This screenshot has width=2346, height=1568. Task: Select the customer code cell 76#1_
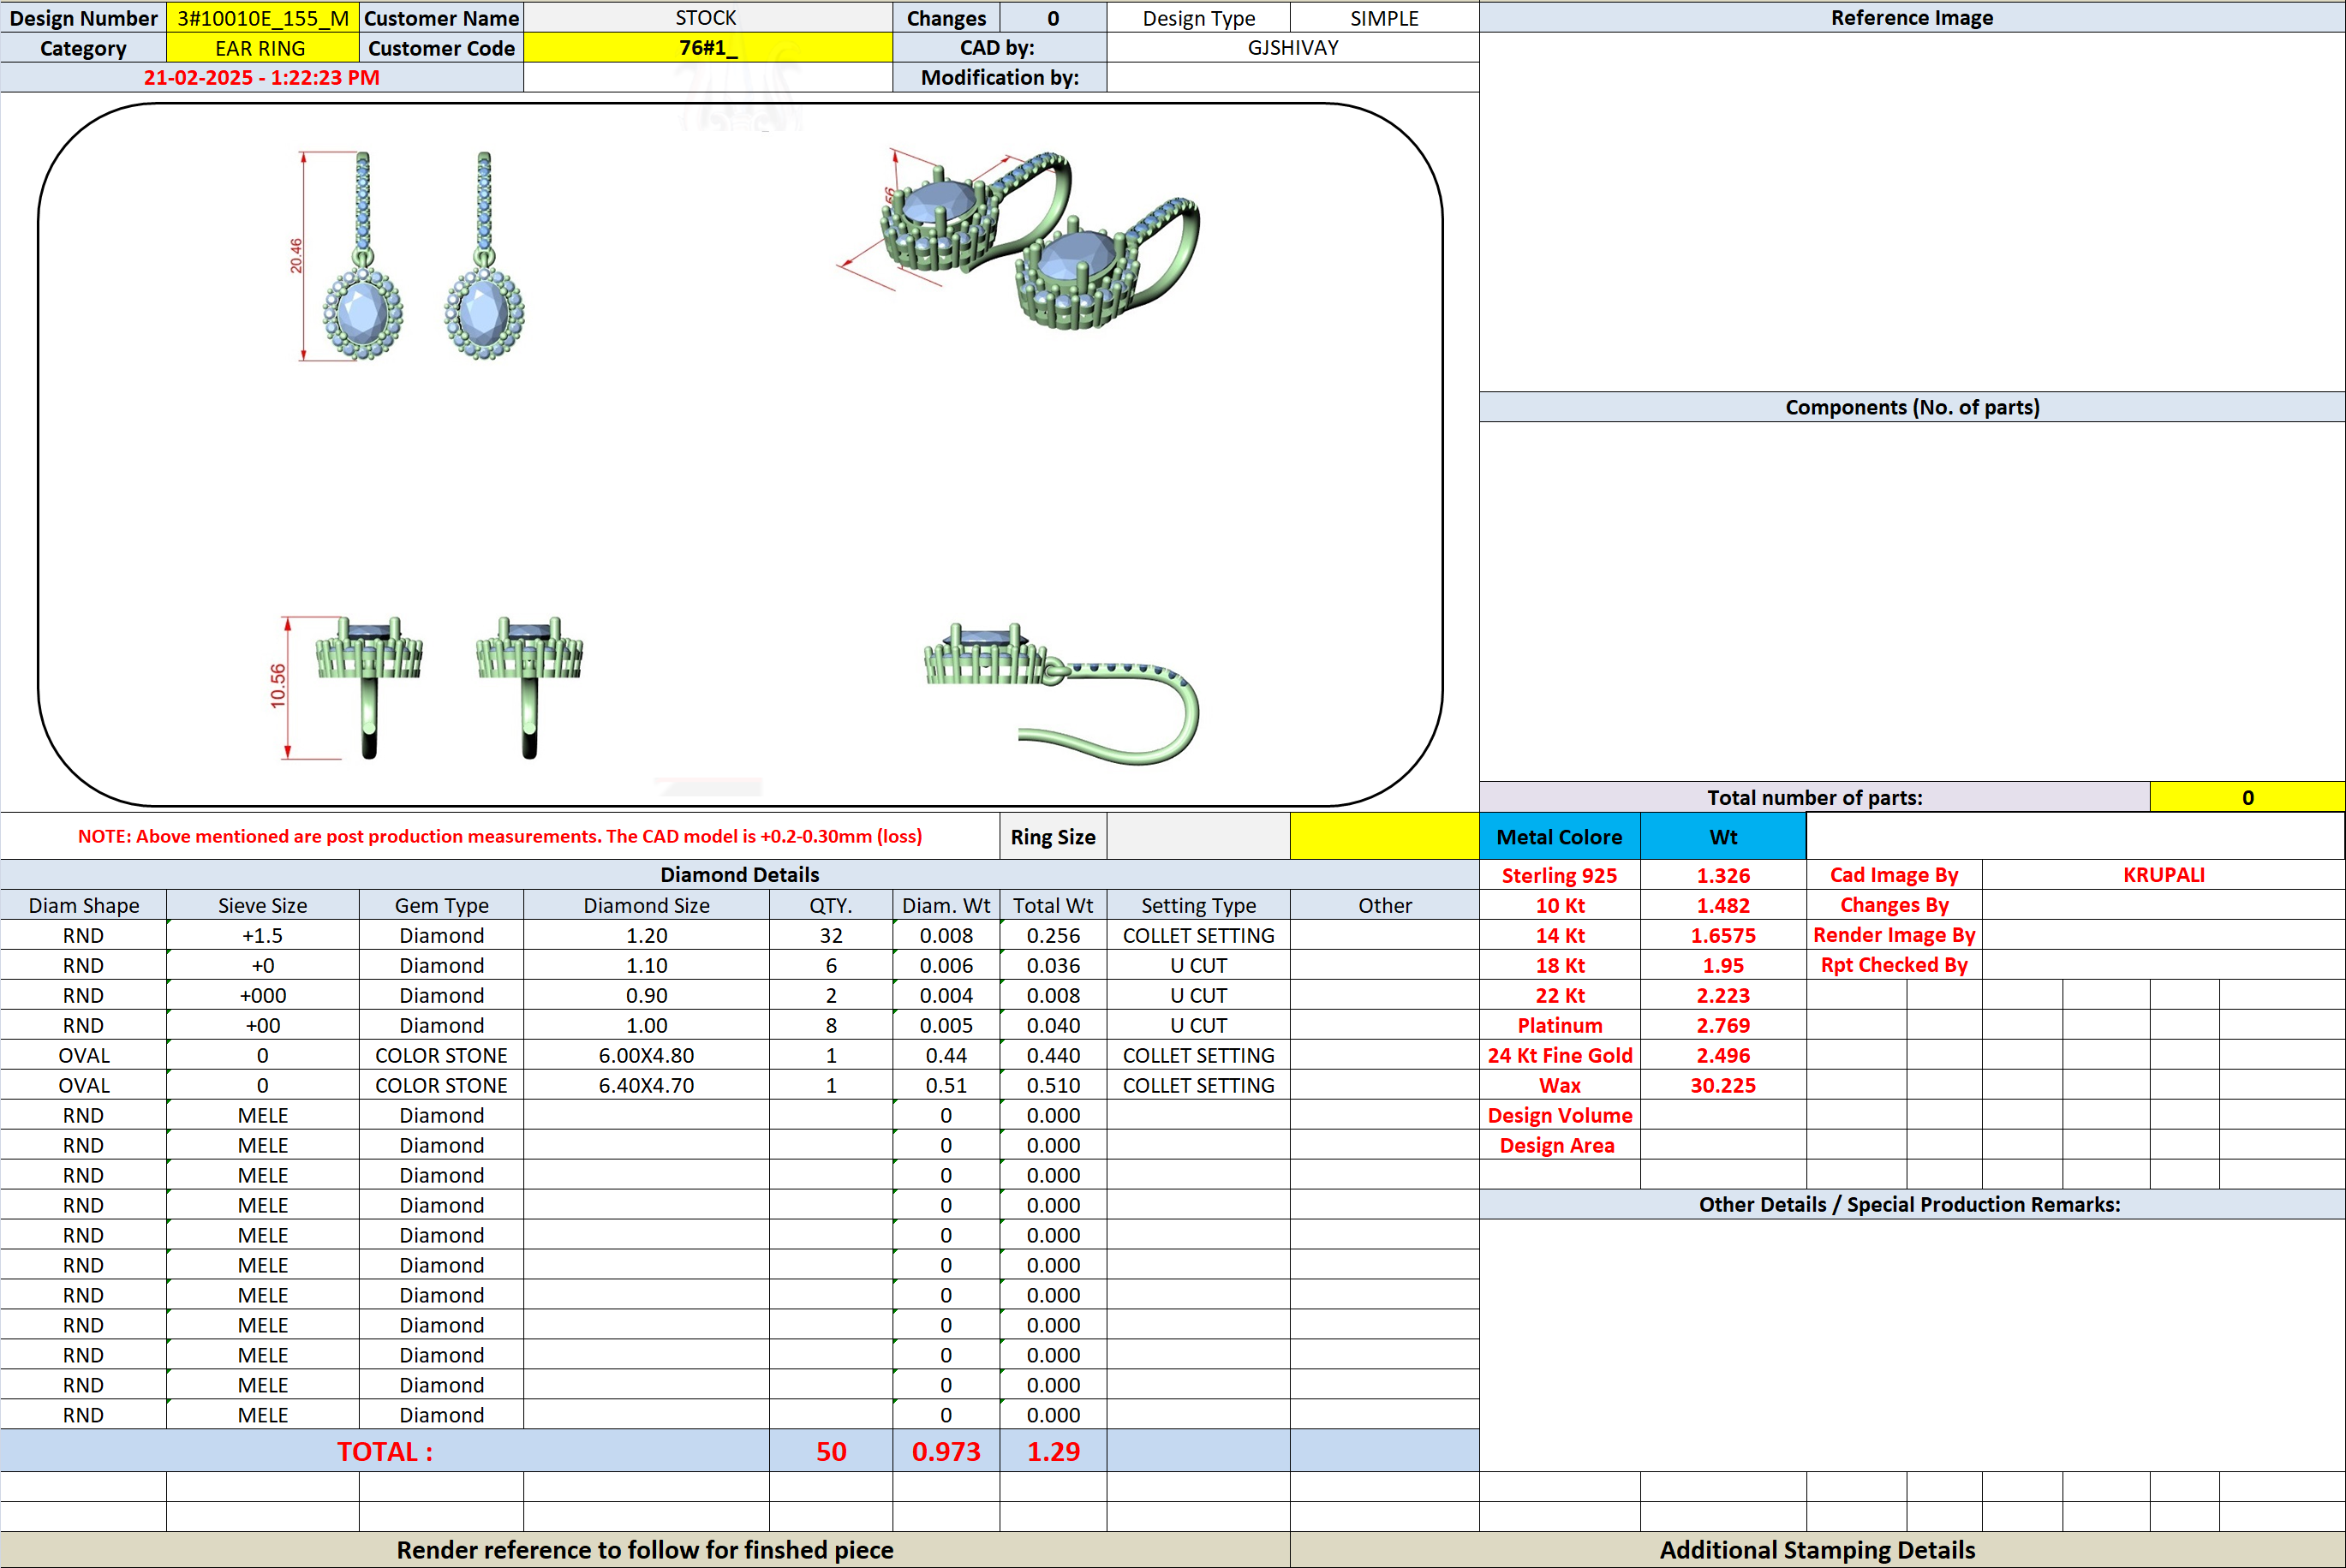click(x=707, y=48)
